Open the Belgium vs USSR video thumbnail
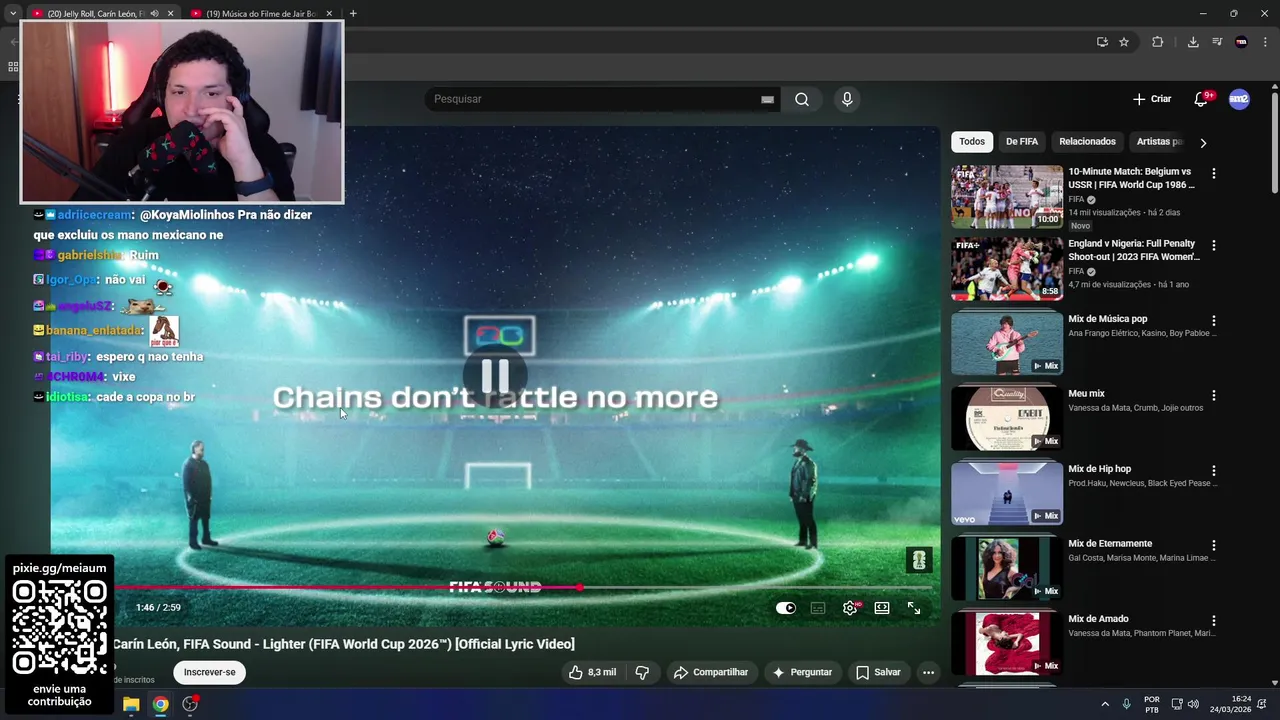Screen dimensions: 1280x720 pos(1007,197)
